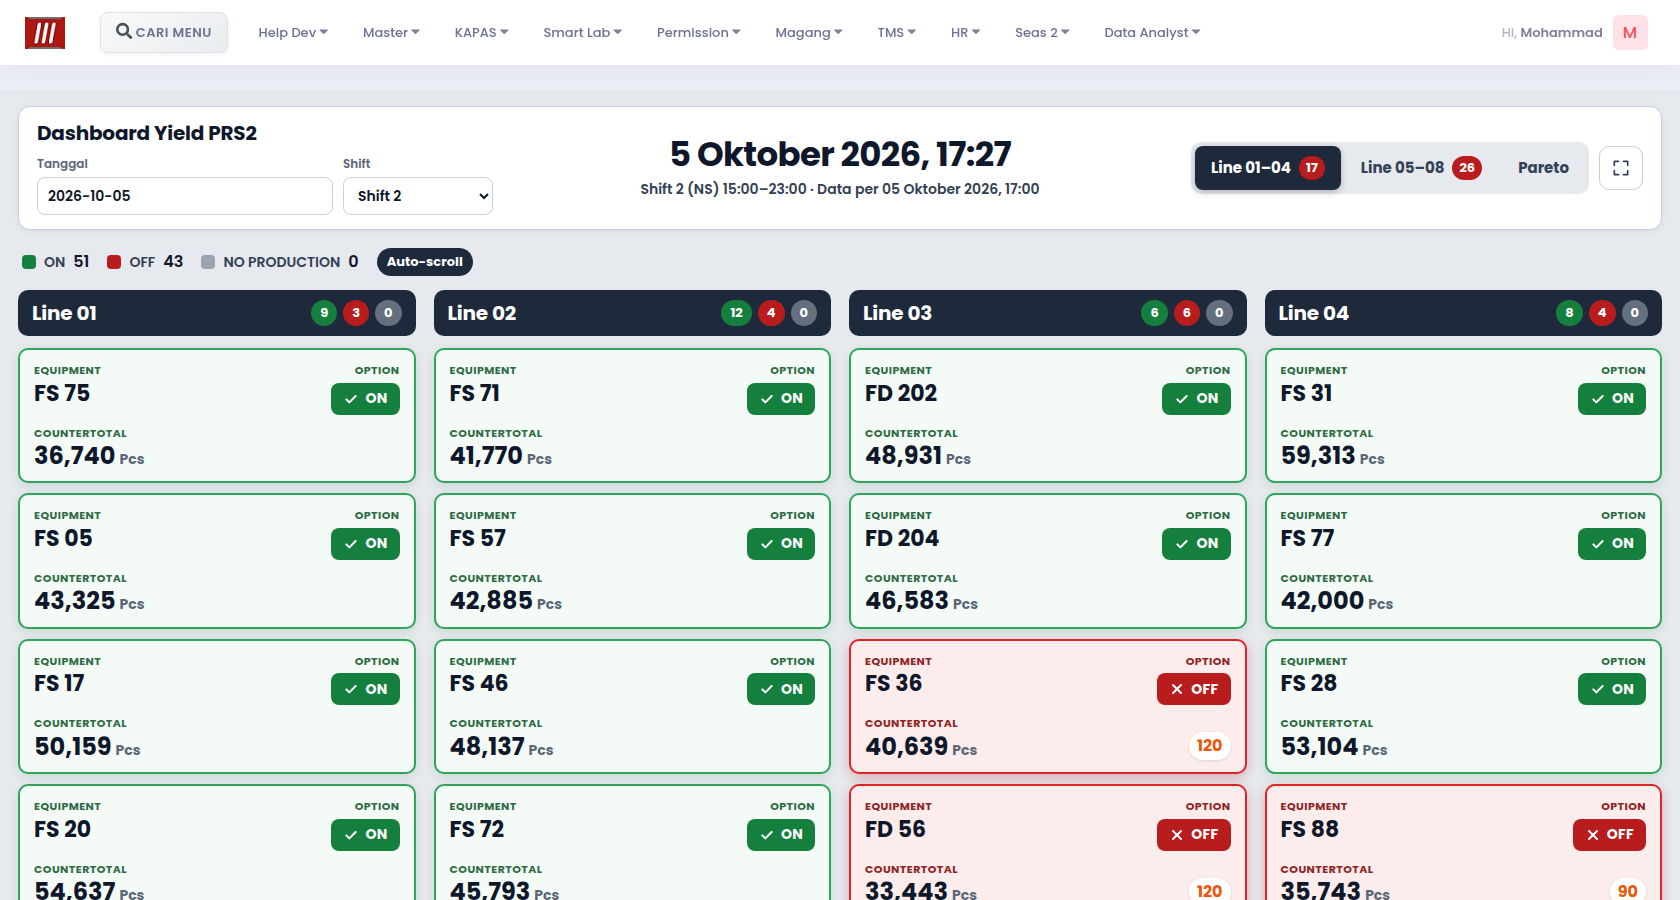Toggle the ON option for FS 17
1680x900 pixels.
366,689
